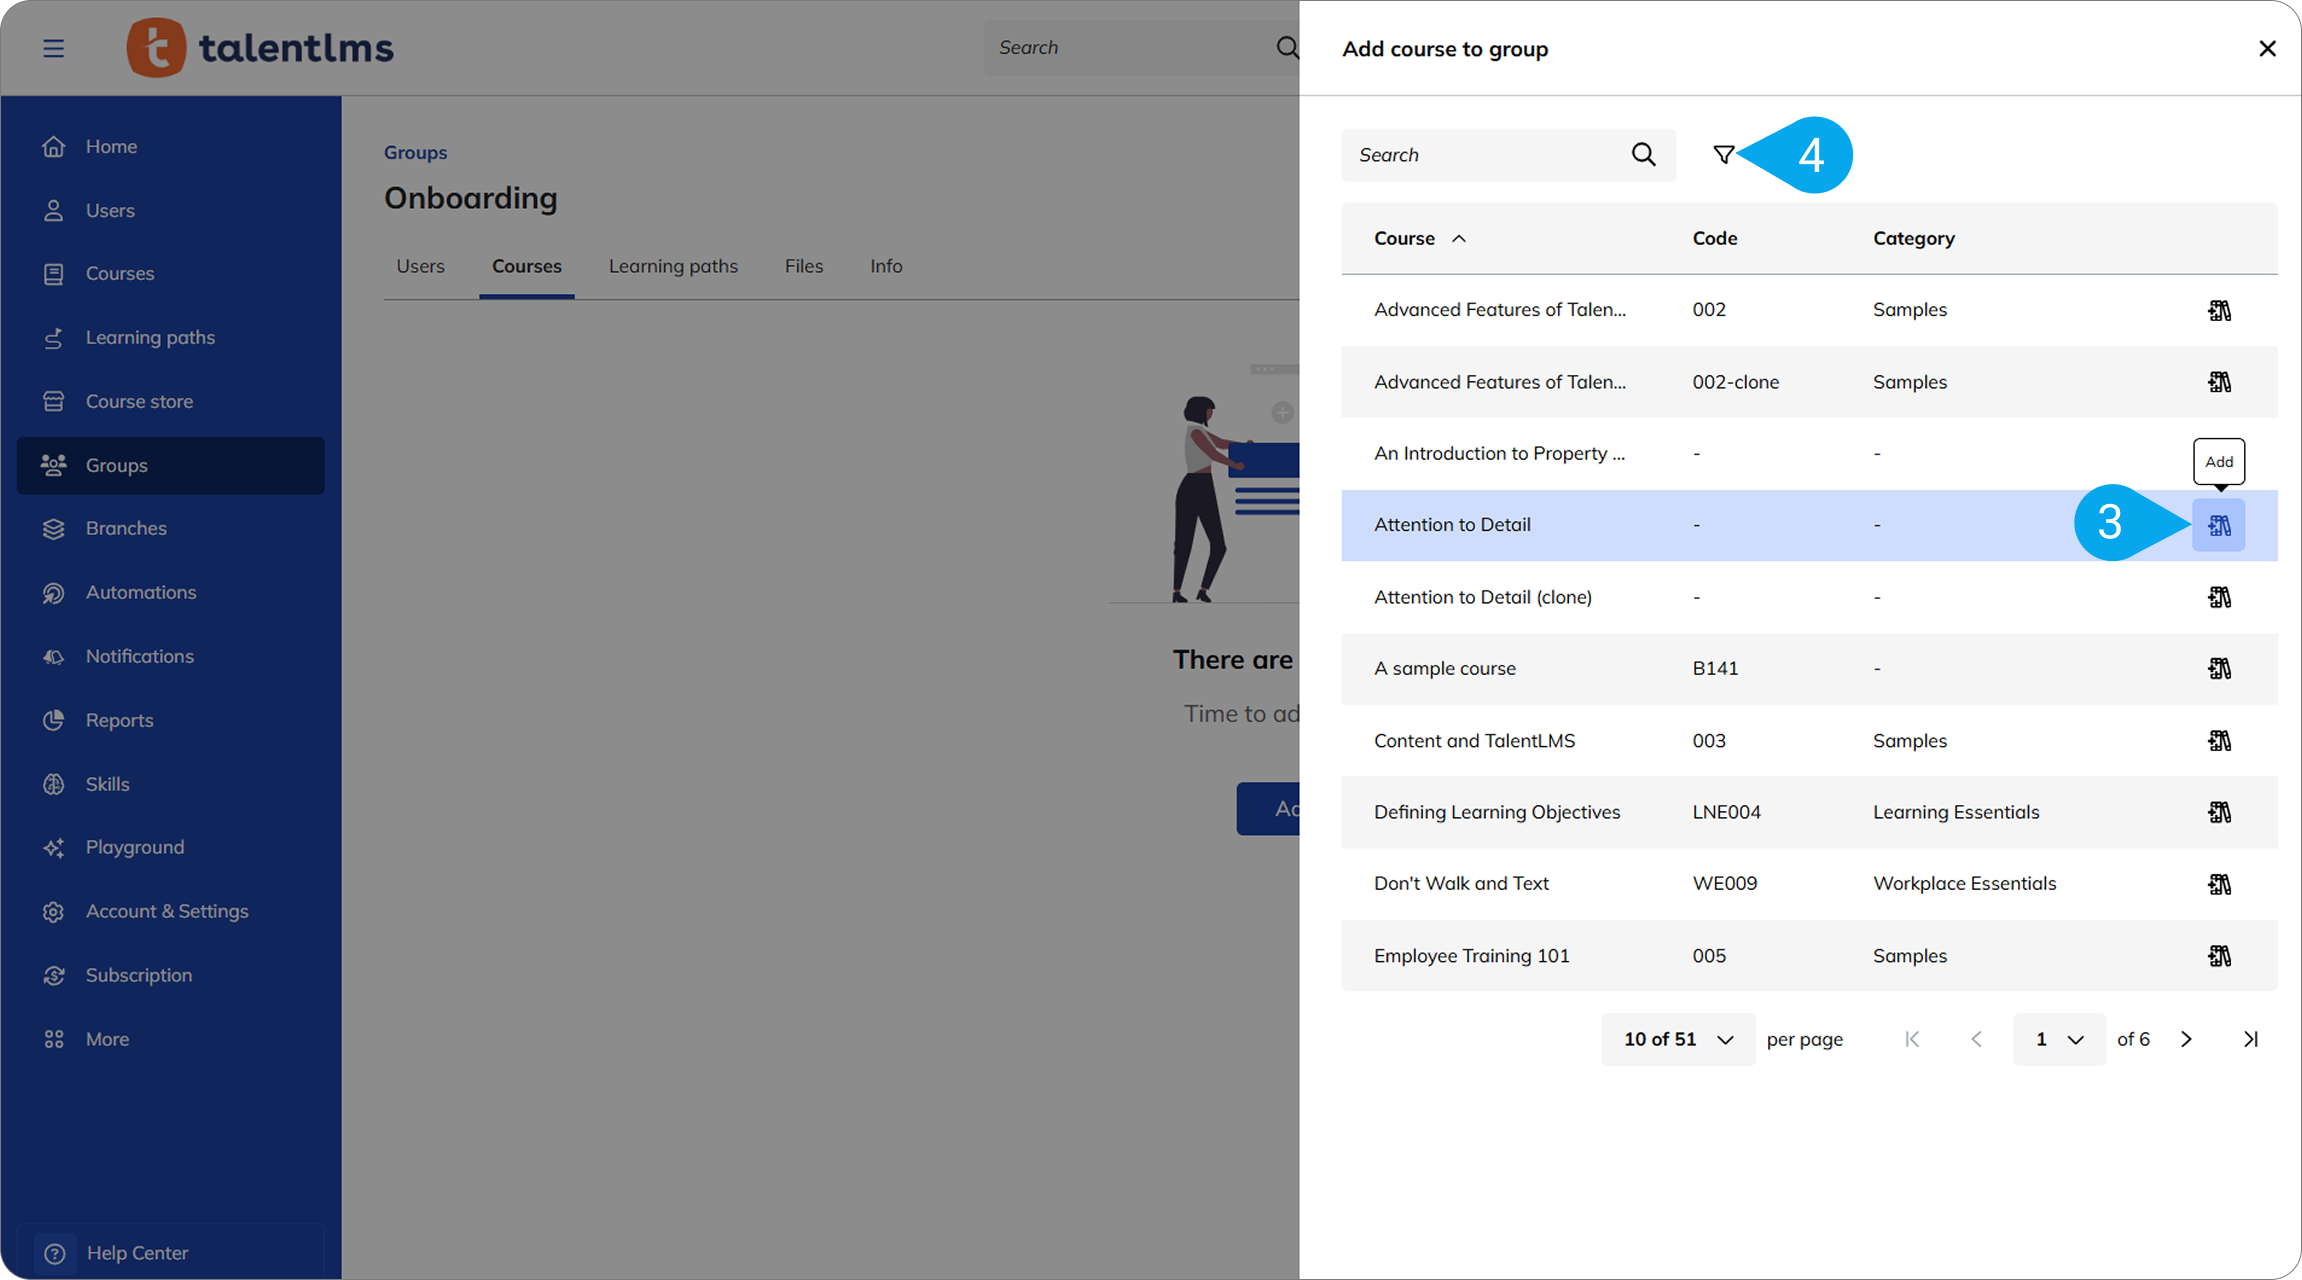The height and width of the screenshot is (1280, 2302).
Task: Add Content and TalentLMS course
Action: tap(2219, 741)
